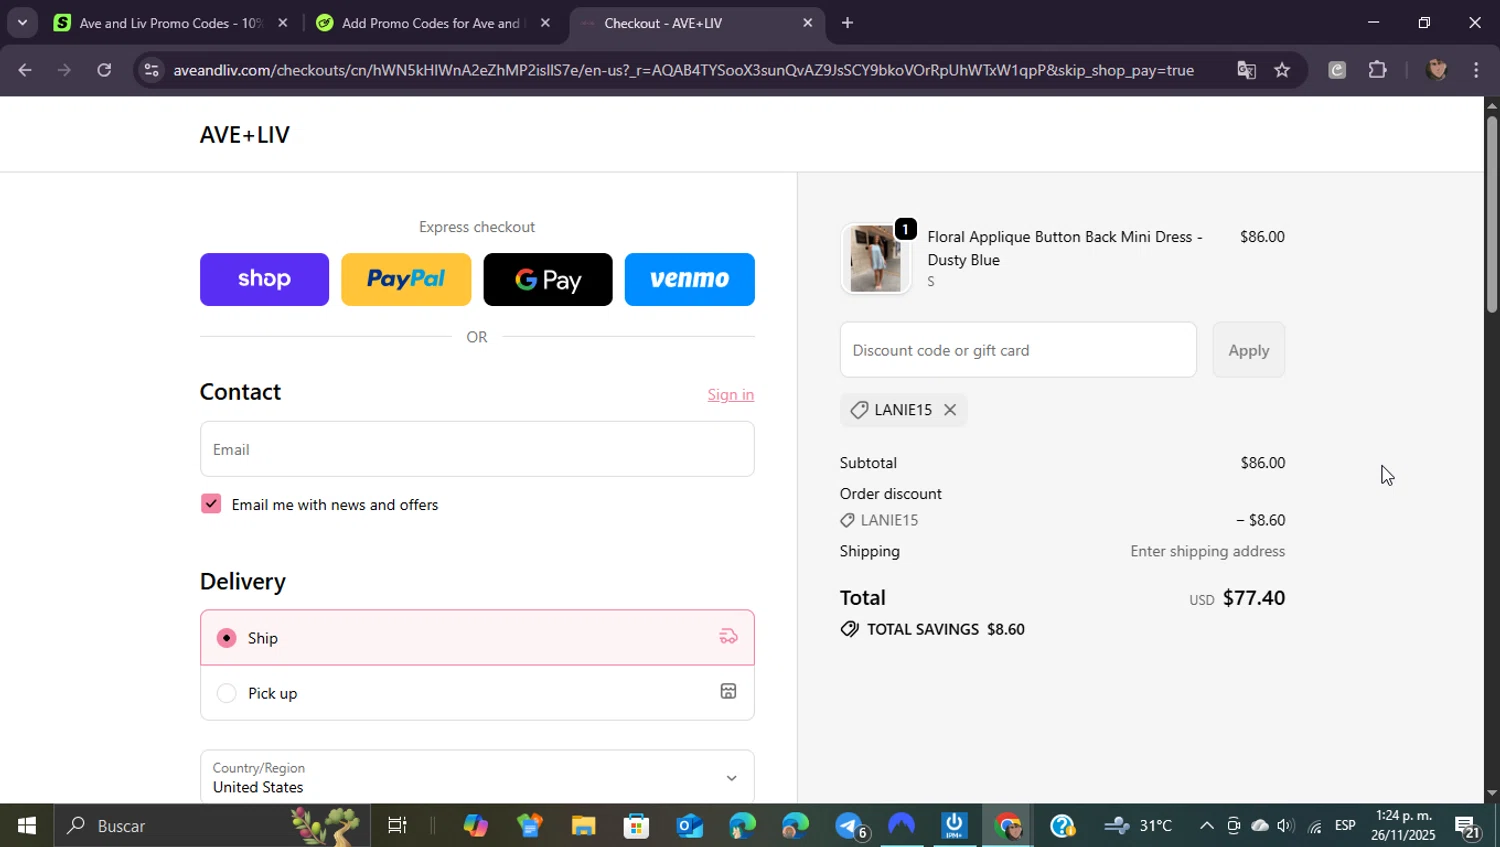Click the store icon in Pick up row
Screen dimensions: 1500x847
click(x=729, y=691)
